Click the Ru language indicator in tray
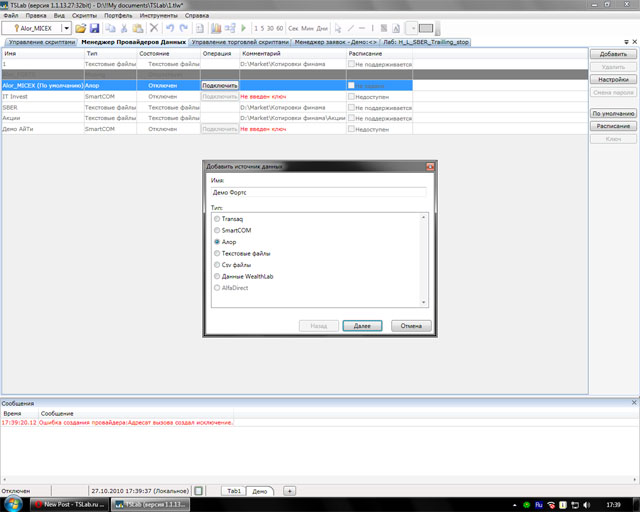 tap(539, 505)
